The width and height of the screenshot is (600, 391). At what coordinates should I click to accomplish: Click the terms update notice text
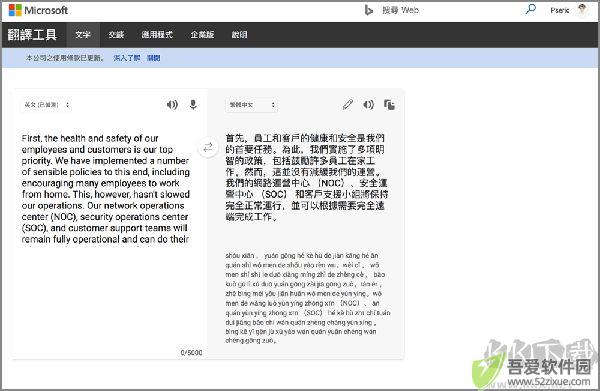click(65, 58)
